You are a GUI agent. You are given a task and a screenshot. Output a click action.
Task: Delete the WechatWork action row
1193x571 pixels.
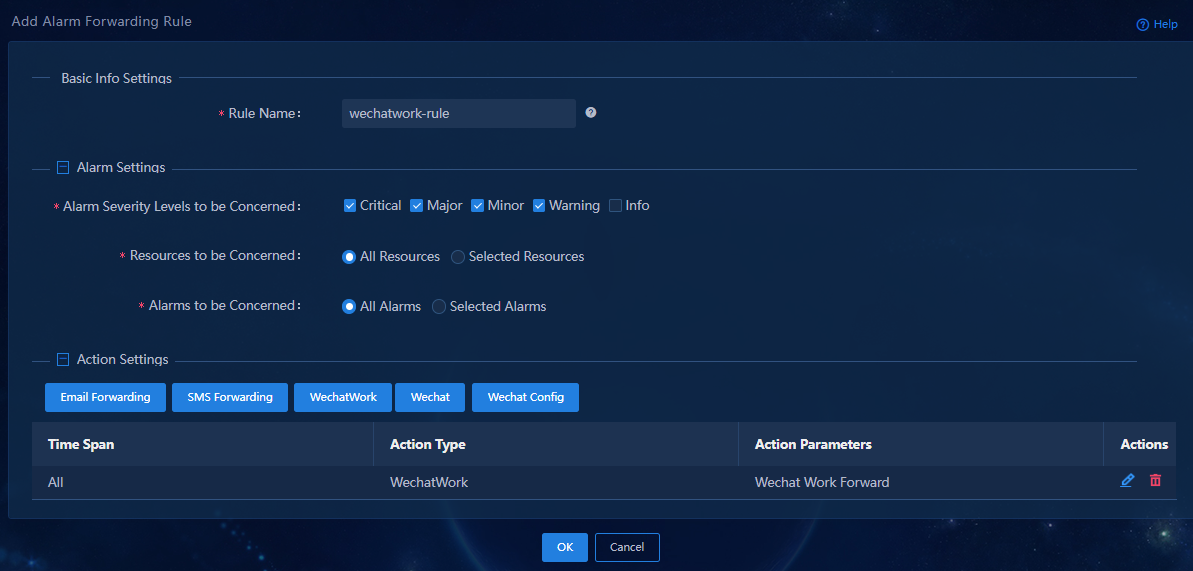pos(1155,480)
